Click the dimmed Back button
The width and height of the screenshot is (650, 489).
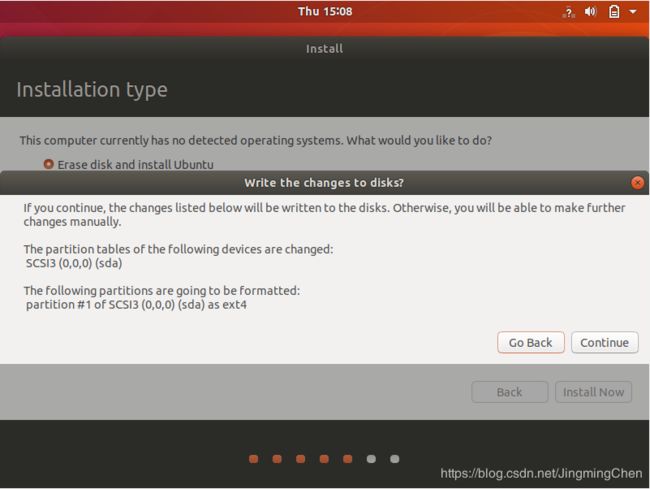coord(509,392)
